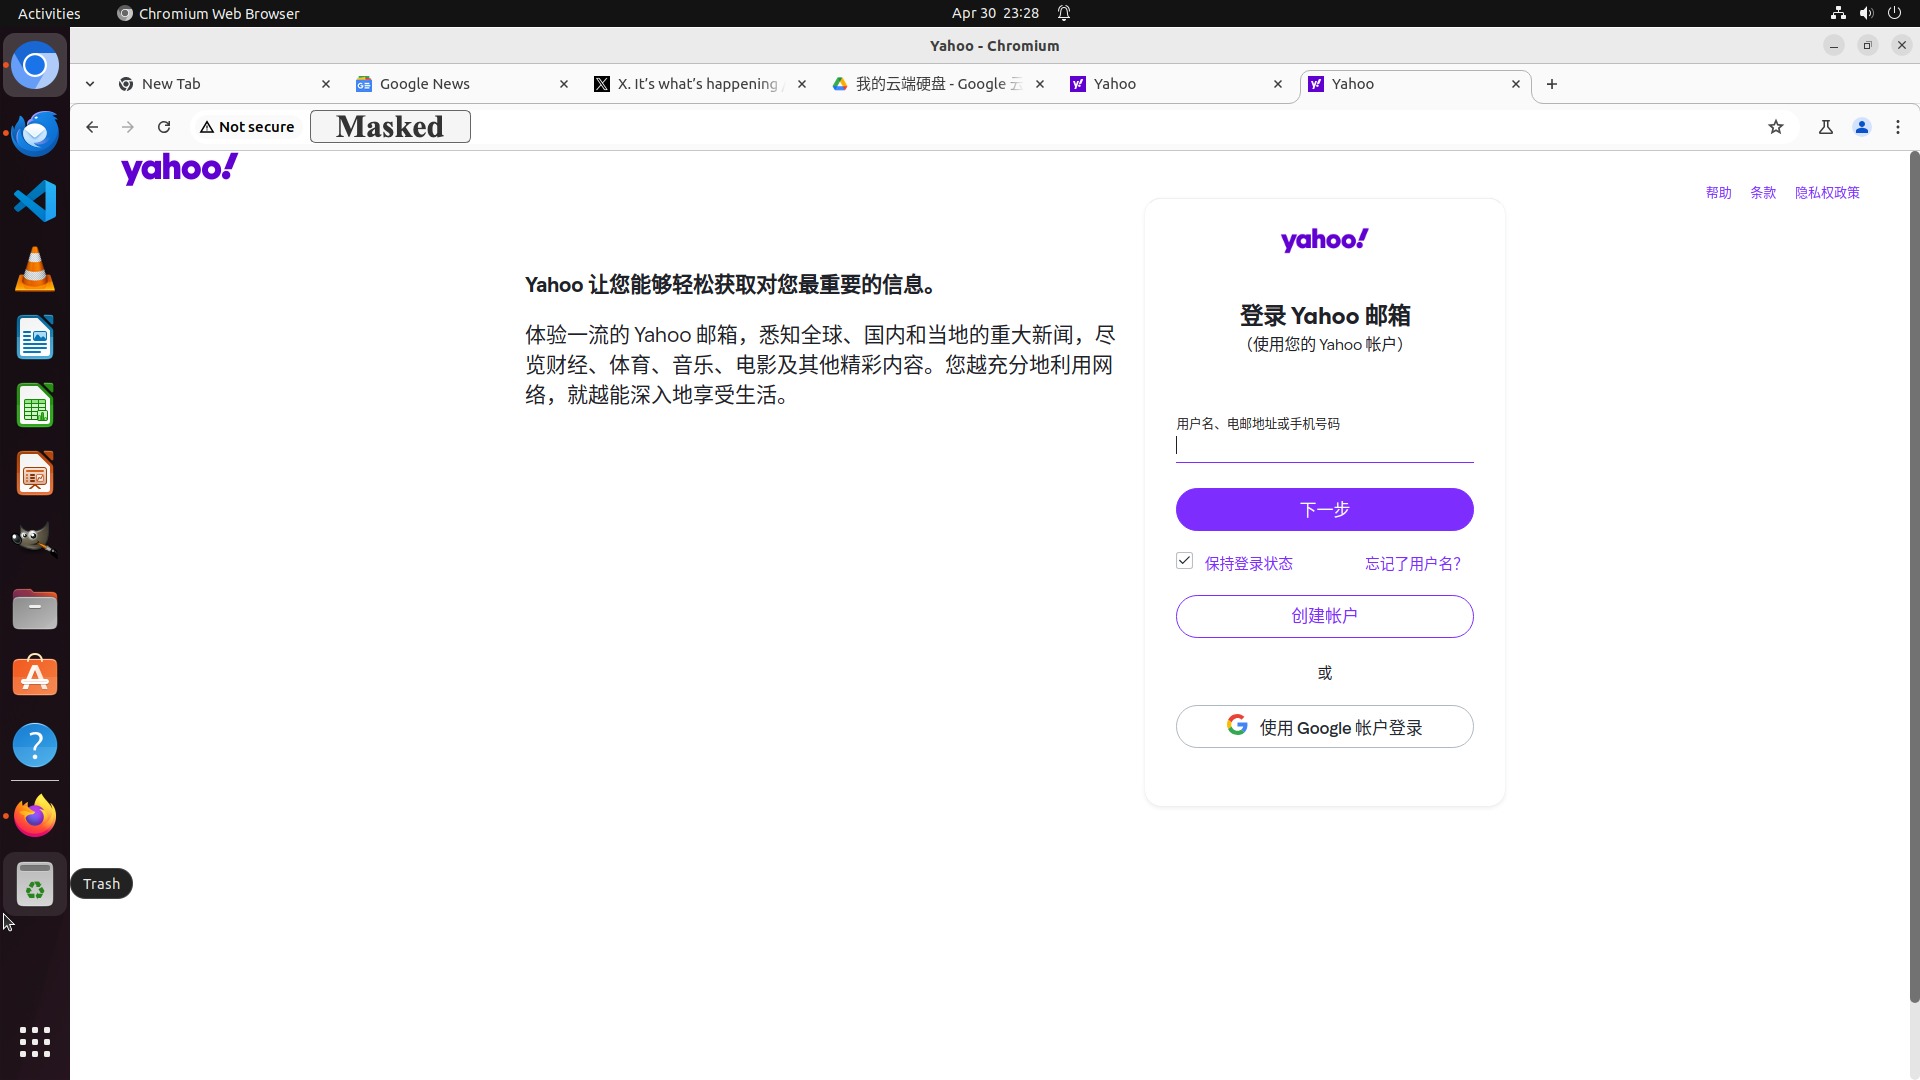The width and height of the screenshot is (1920, 1080).
Task: Open the 帮助 link
Action: [1719, 193]
